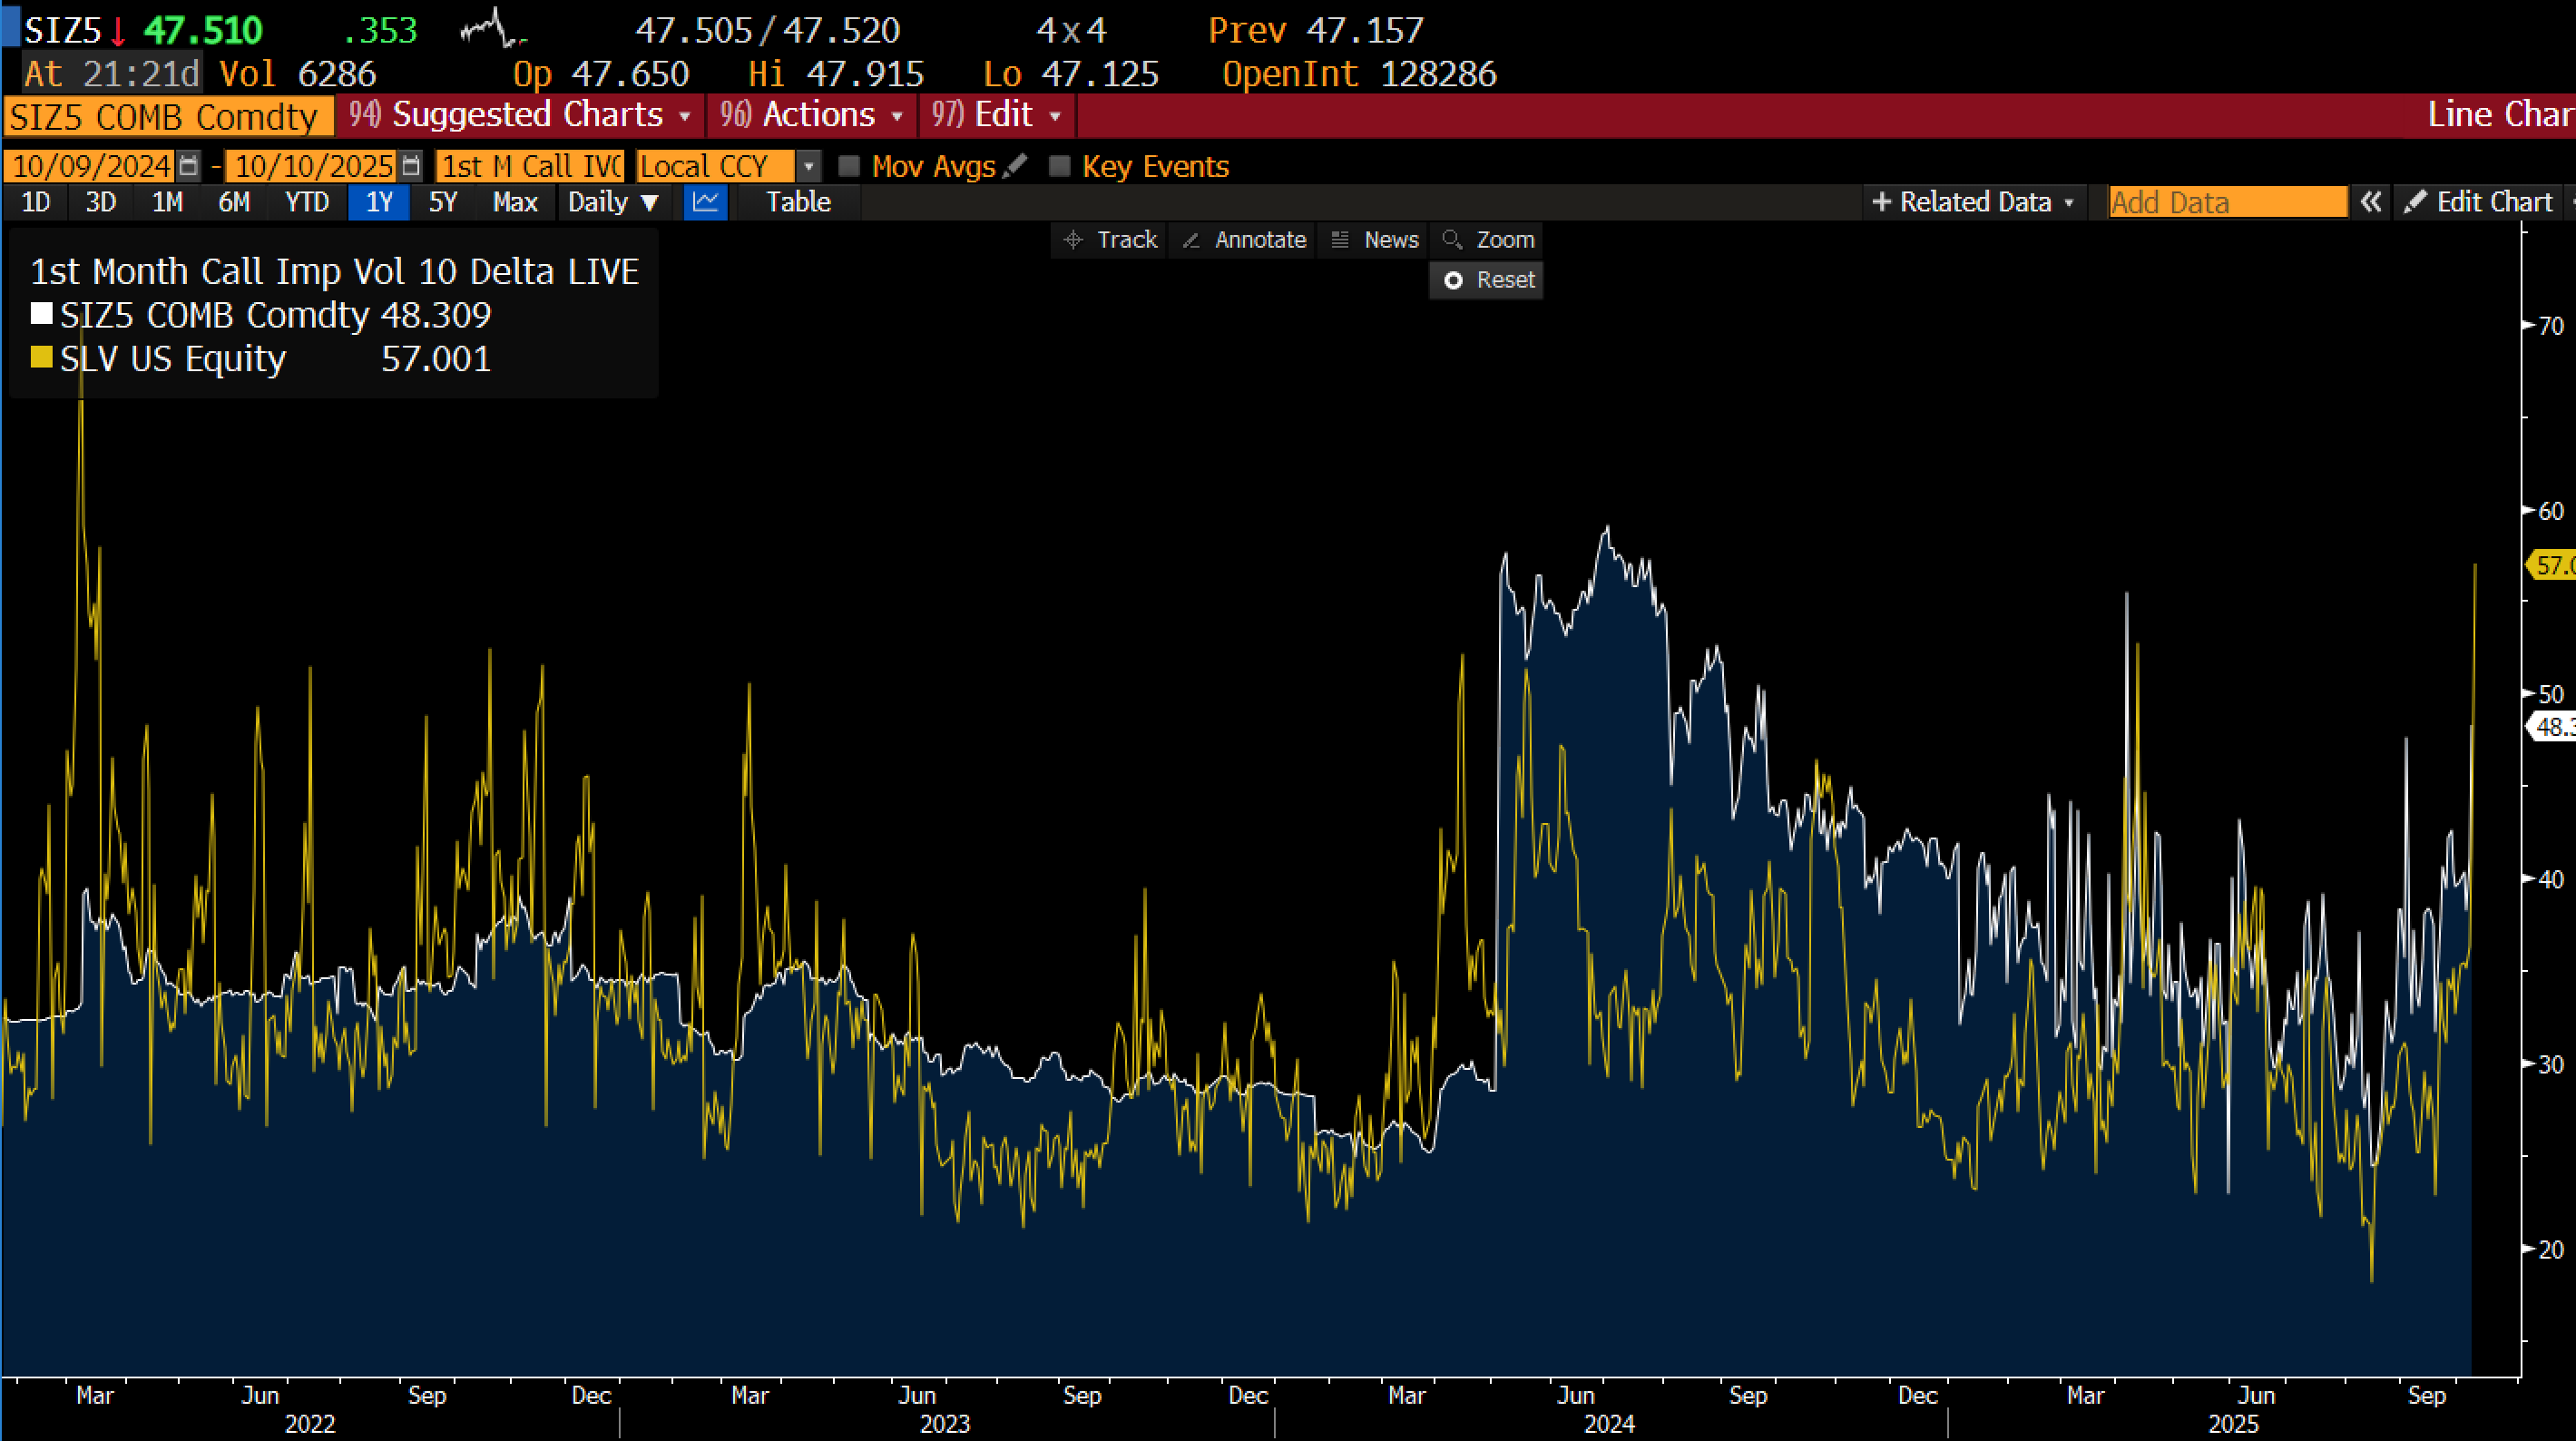This screenshot has height=1441, width=2576.
Task: Enable the Key Events checkbox
Action: click(1059, 166)
